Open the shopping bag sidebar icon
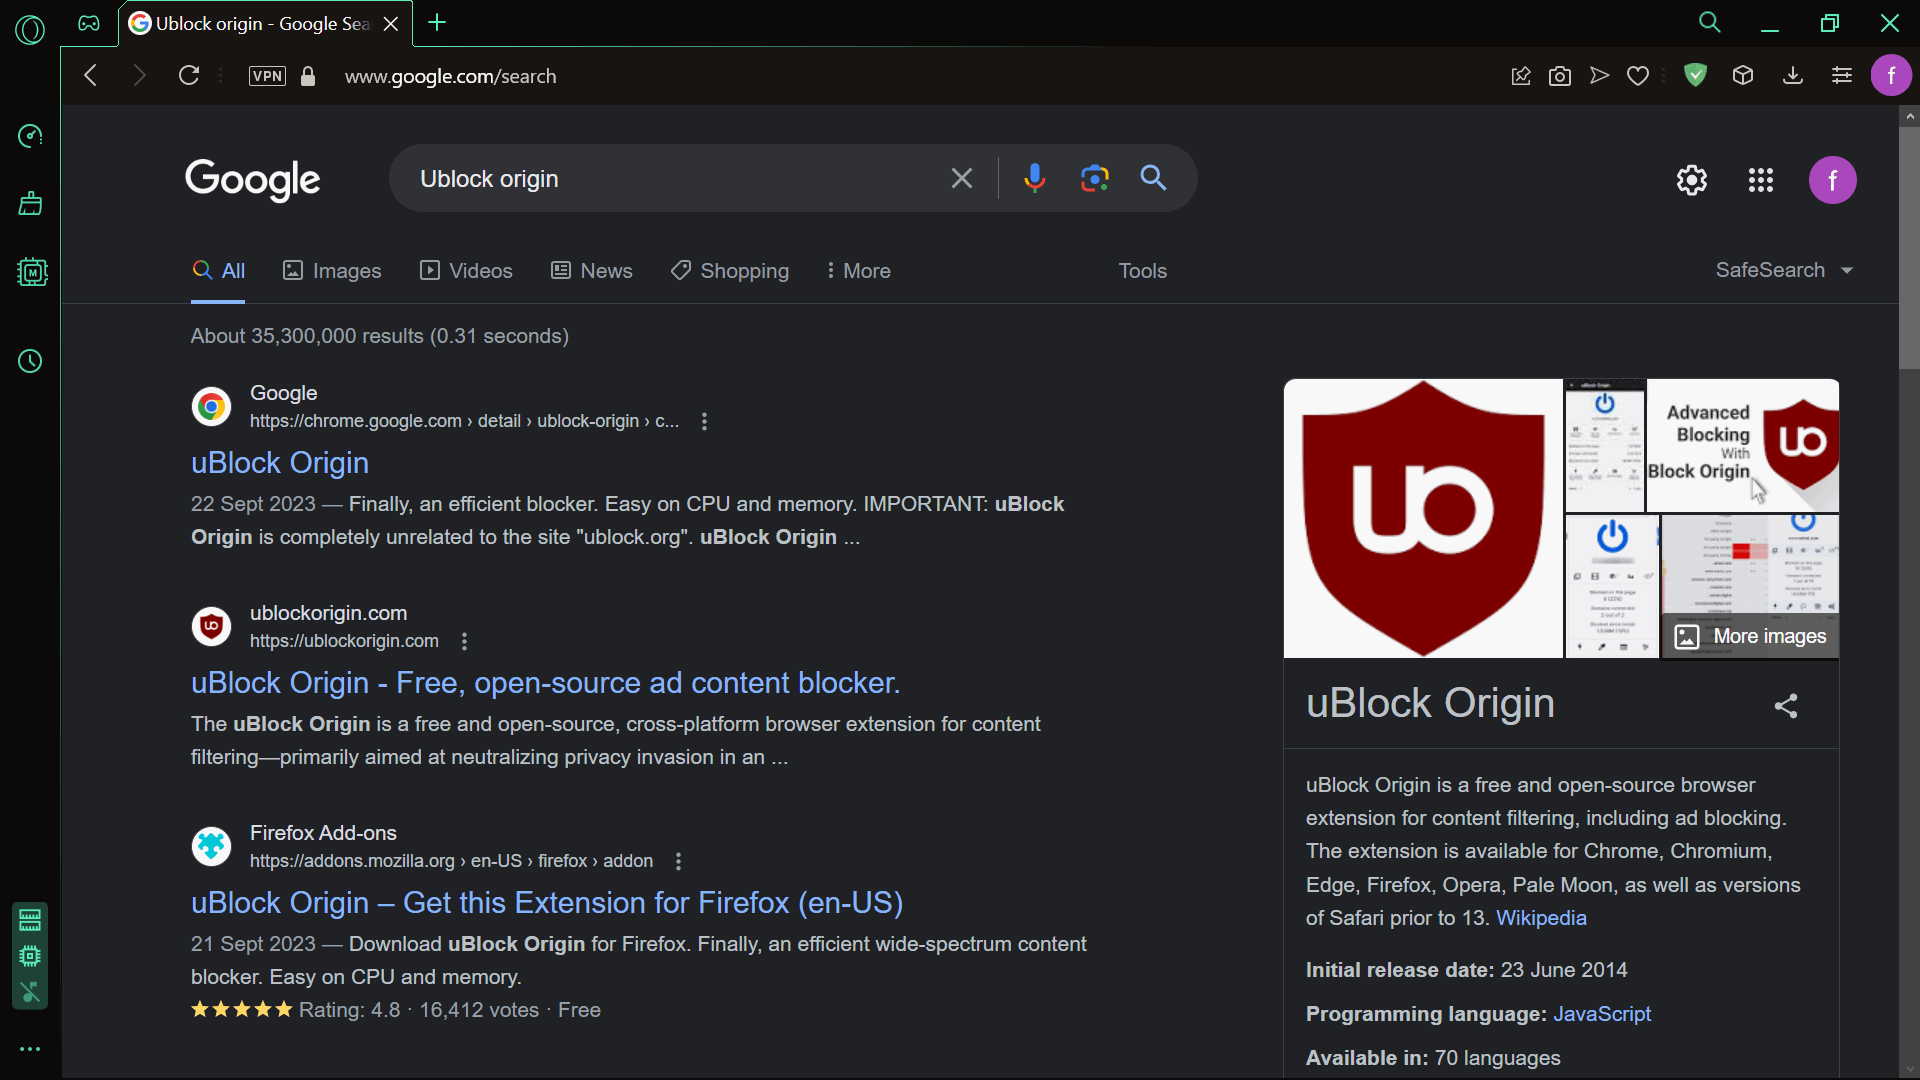This screenshot has width=1920, height=1080. click(31, 204)
